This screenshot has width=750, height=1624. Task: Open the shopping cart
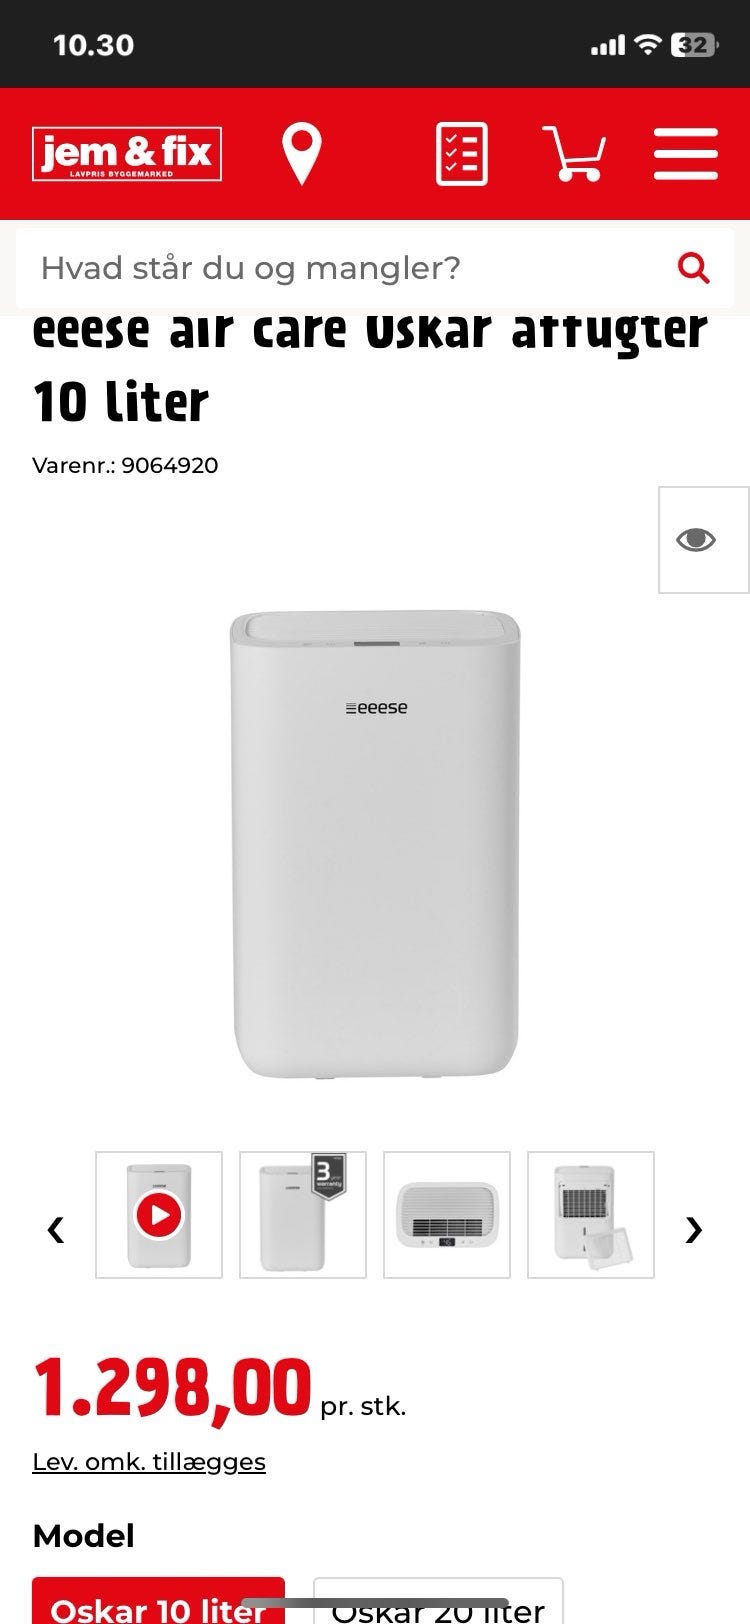click(574, 154)
